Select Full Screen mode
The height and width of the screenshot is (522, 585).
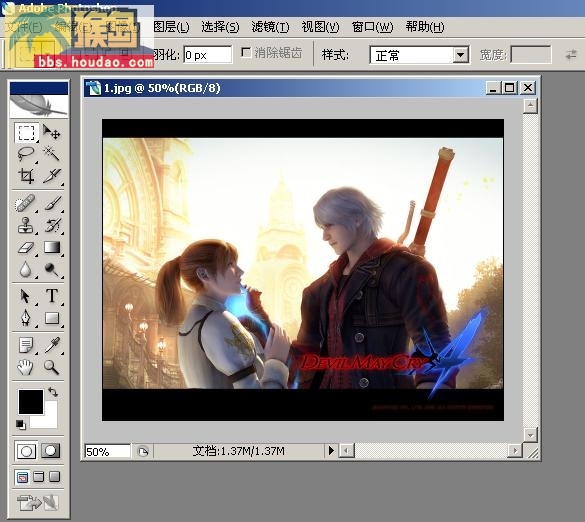54,476
